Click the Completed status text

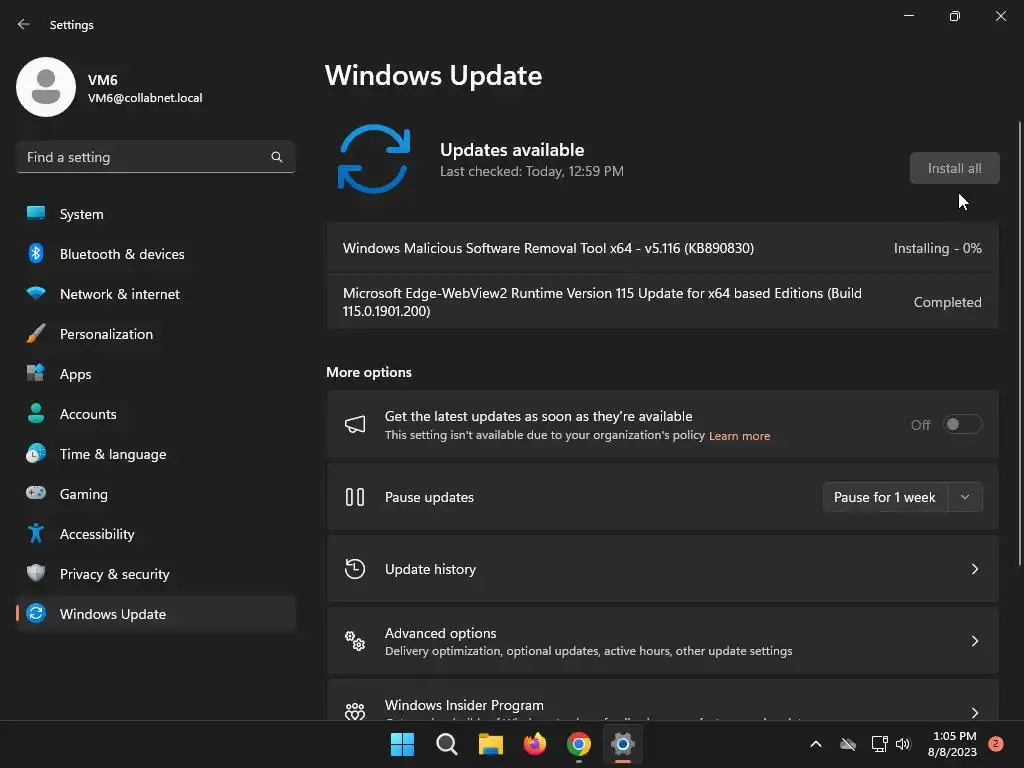click(947, 302)
